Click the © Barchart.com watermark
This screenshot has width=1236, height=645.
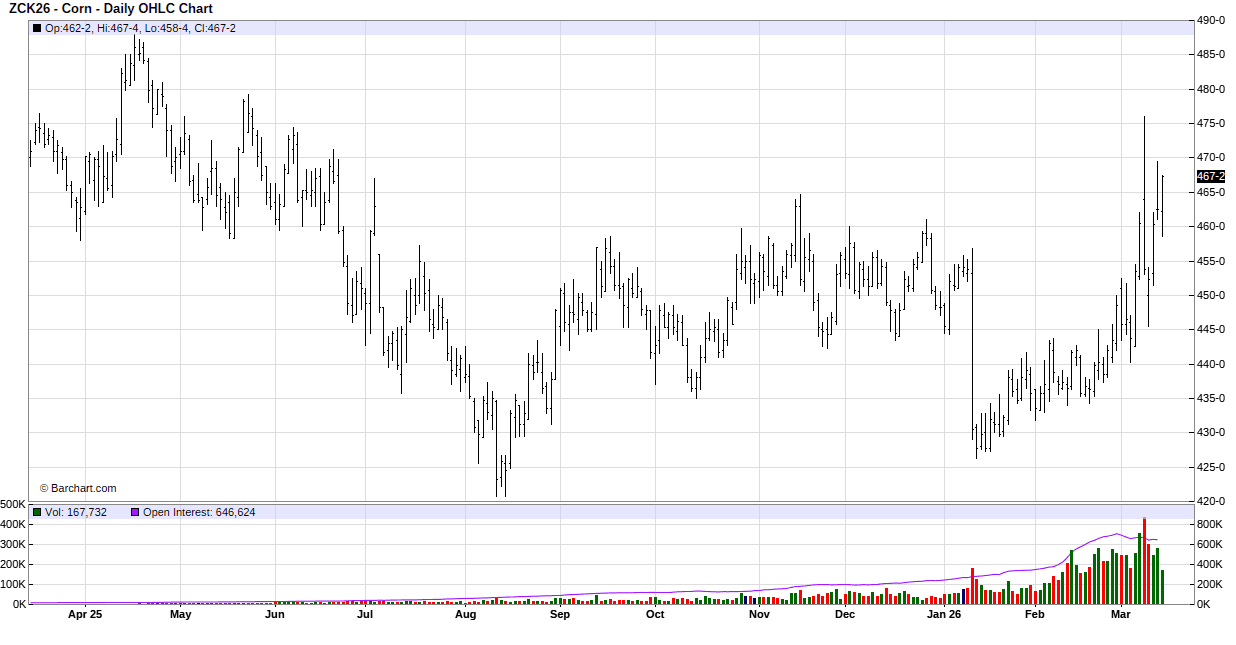[x=78, y=488]
